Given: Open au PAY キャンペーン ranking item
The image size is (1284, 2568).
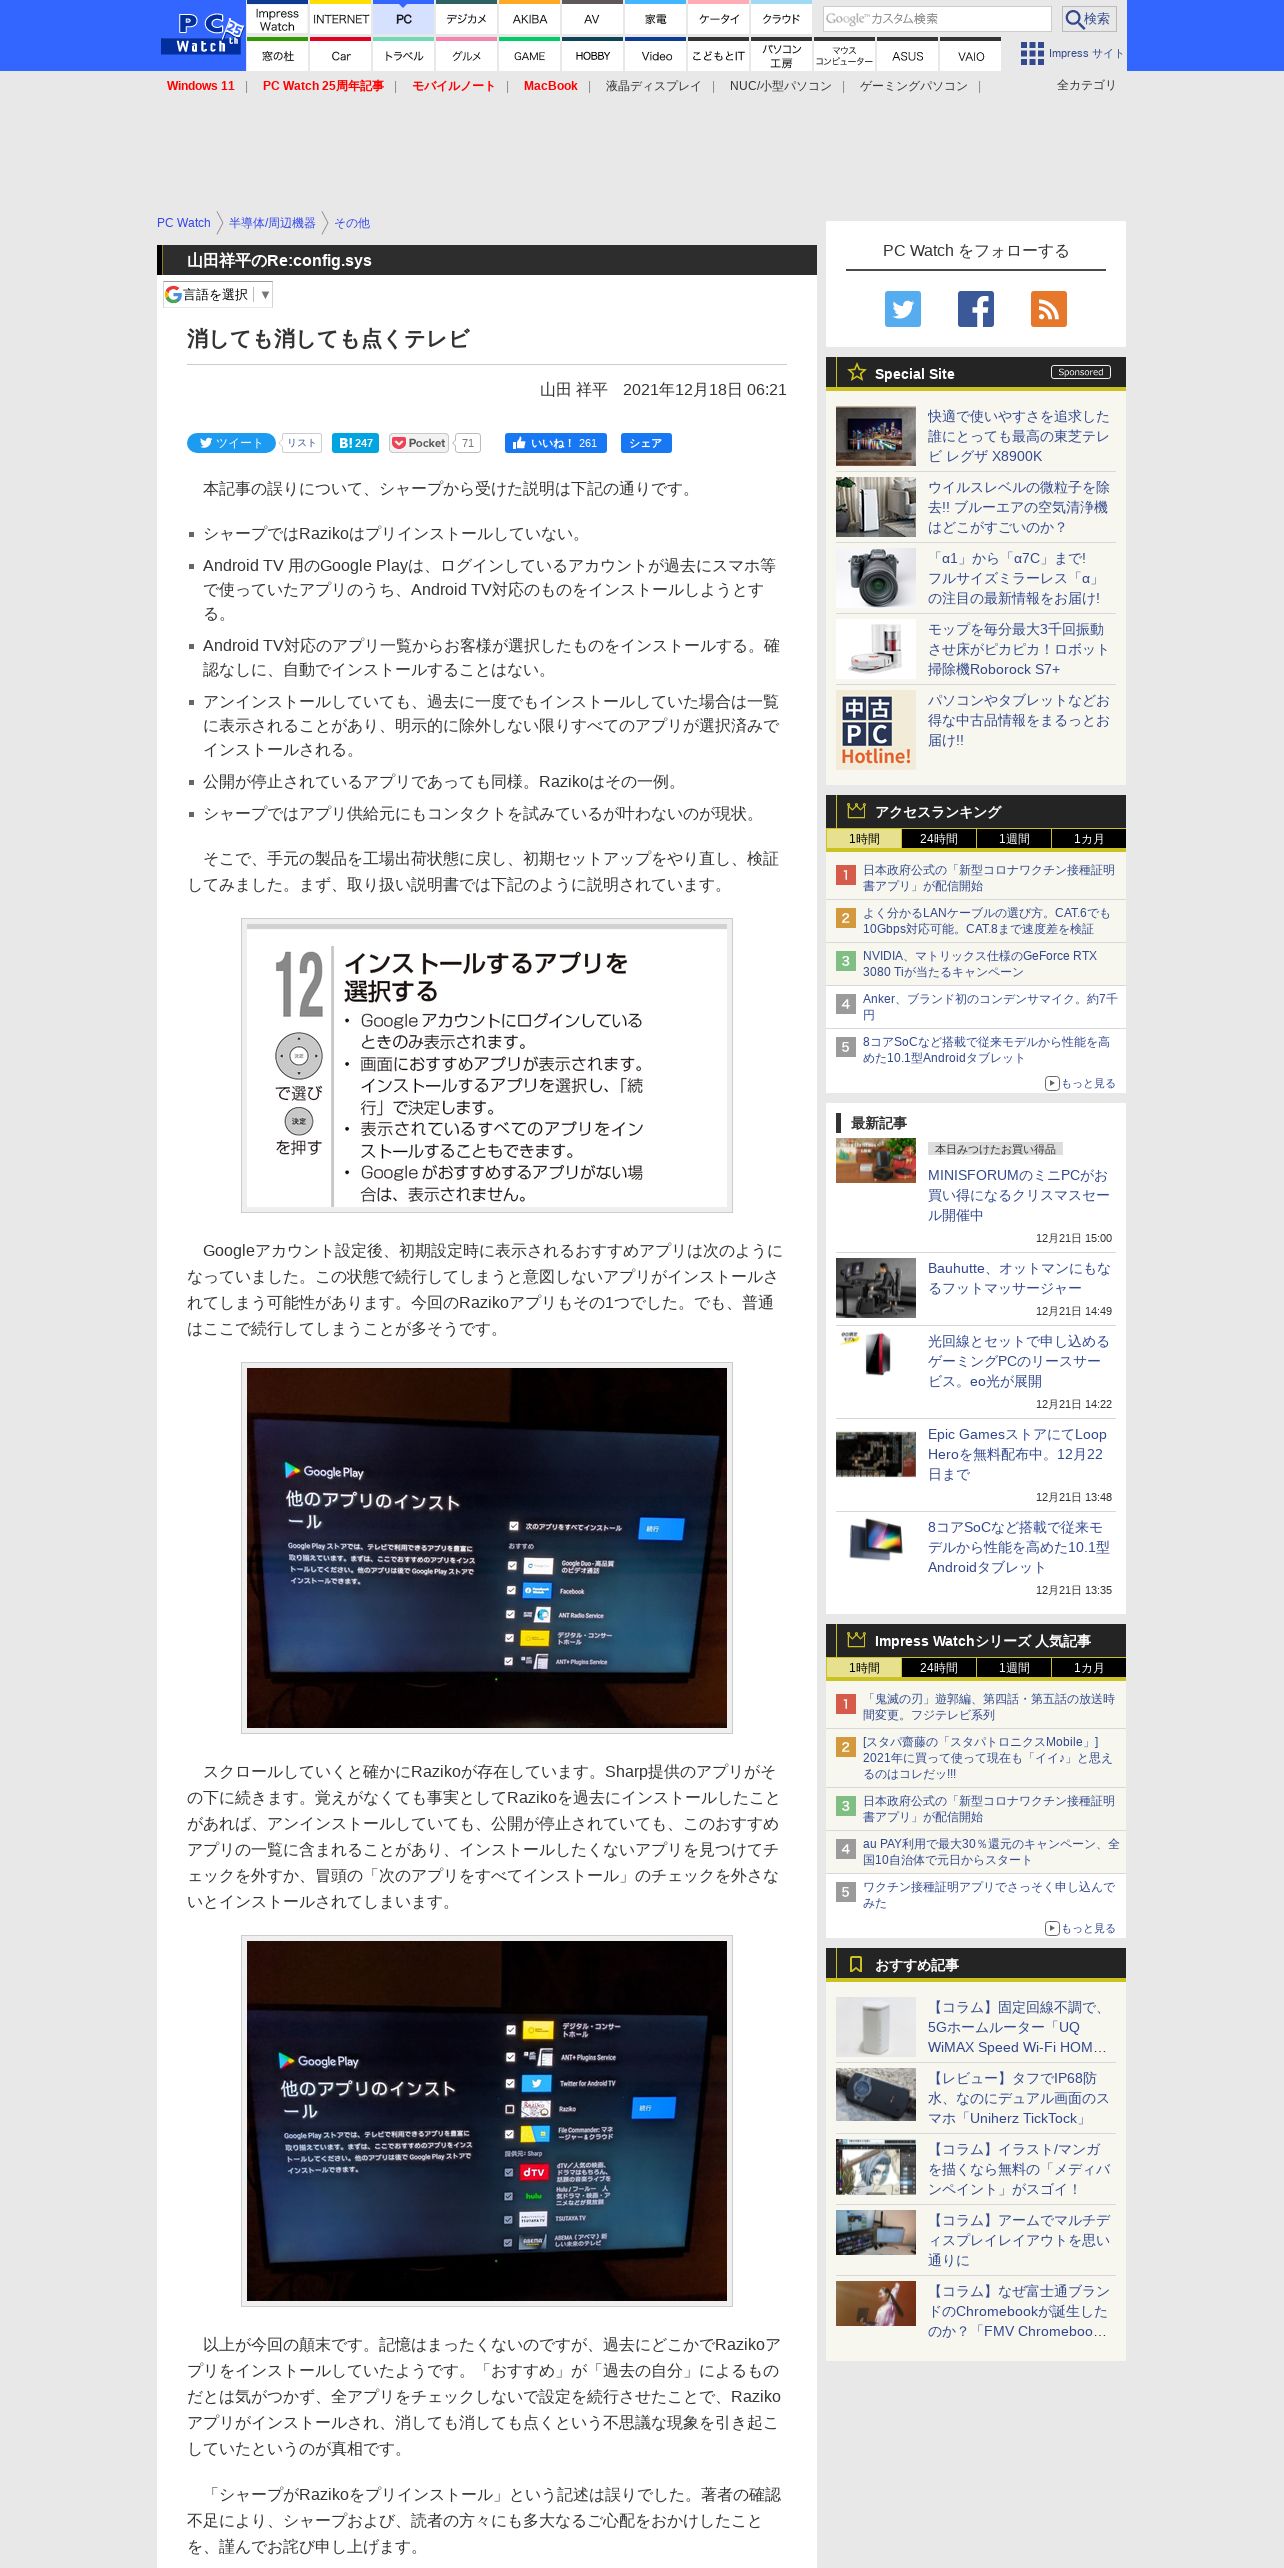Looking at the screenshot, I should point(991,1852).
